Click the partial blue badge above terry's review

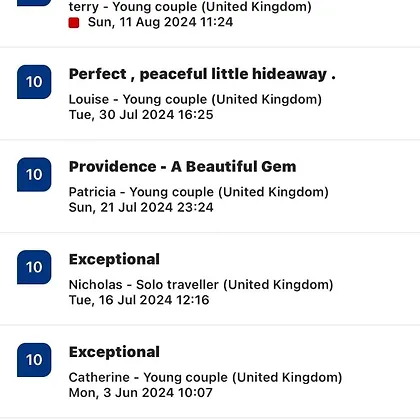click(x=34, y=3)
